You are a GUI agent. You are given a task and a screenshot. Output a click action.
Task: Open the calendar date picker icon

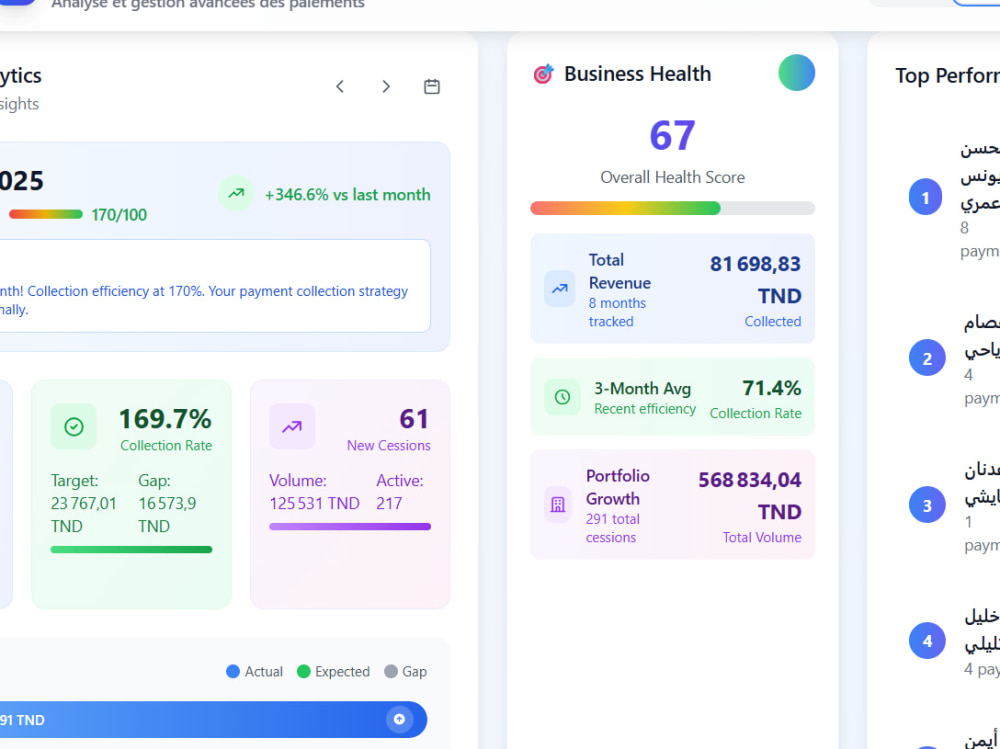[x=432, y=86]
